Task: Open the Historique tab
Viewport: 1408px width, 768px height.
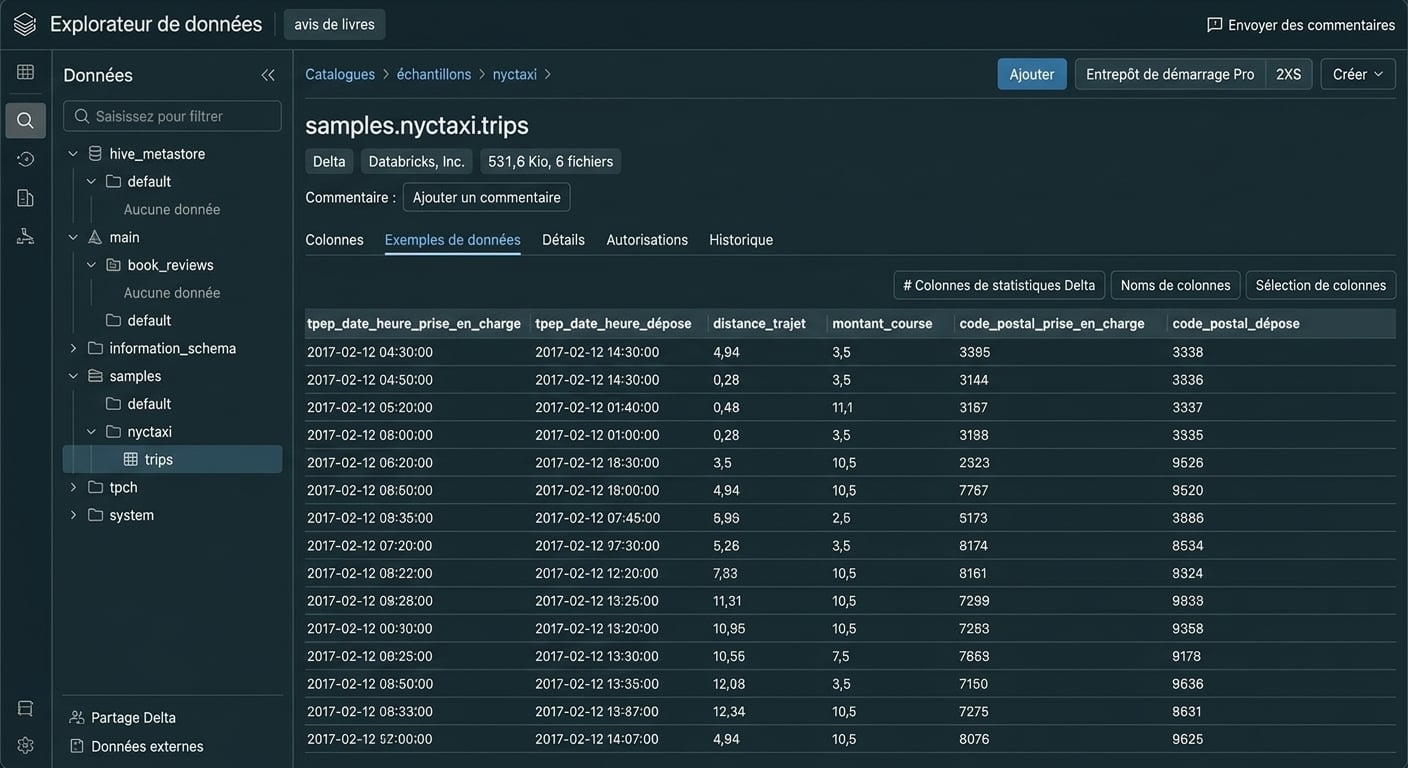Action: click(x=741, y=240)
